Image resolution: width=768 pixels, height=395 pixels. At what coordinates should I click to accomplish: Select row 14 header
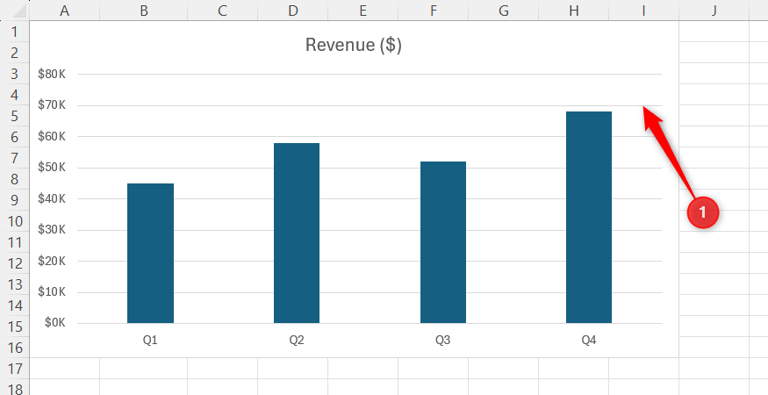pos(15,305)
